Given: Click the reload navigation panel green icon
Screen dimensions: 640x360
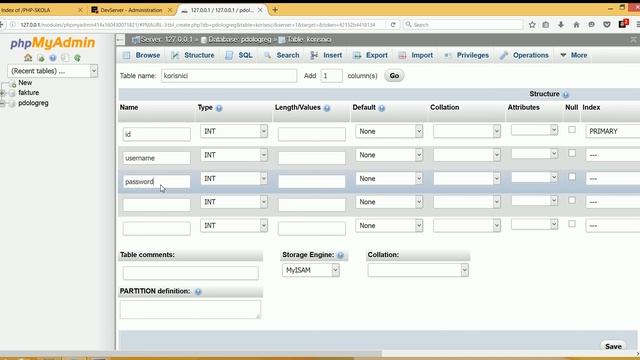Looking at the screenshot, I should [x=77, y=58].
